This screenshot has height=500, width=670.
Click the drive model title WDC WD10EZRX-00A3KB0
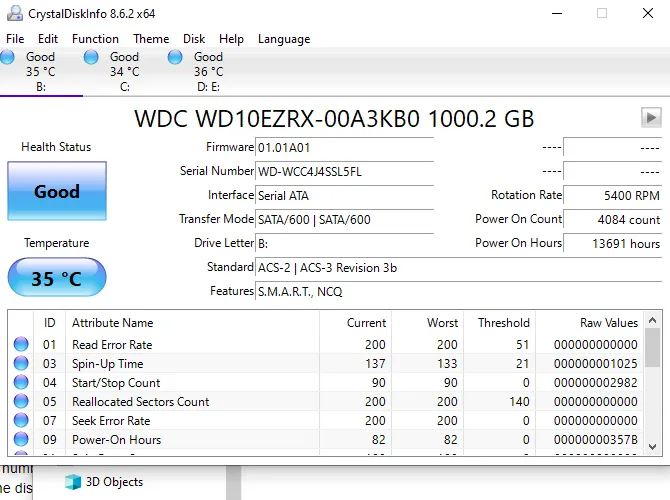pyautogui.click(x=334, y=118)
